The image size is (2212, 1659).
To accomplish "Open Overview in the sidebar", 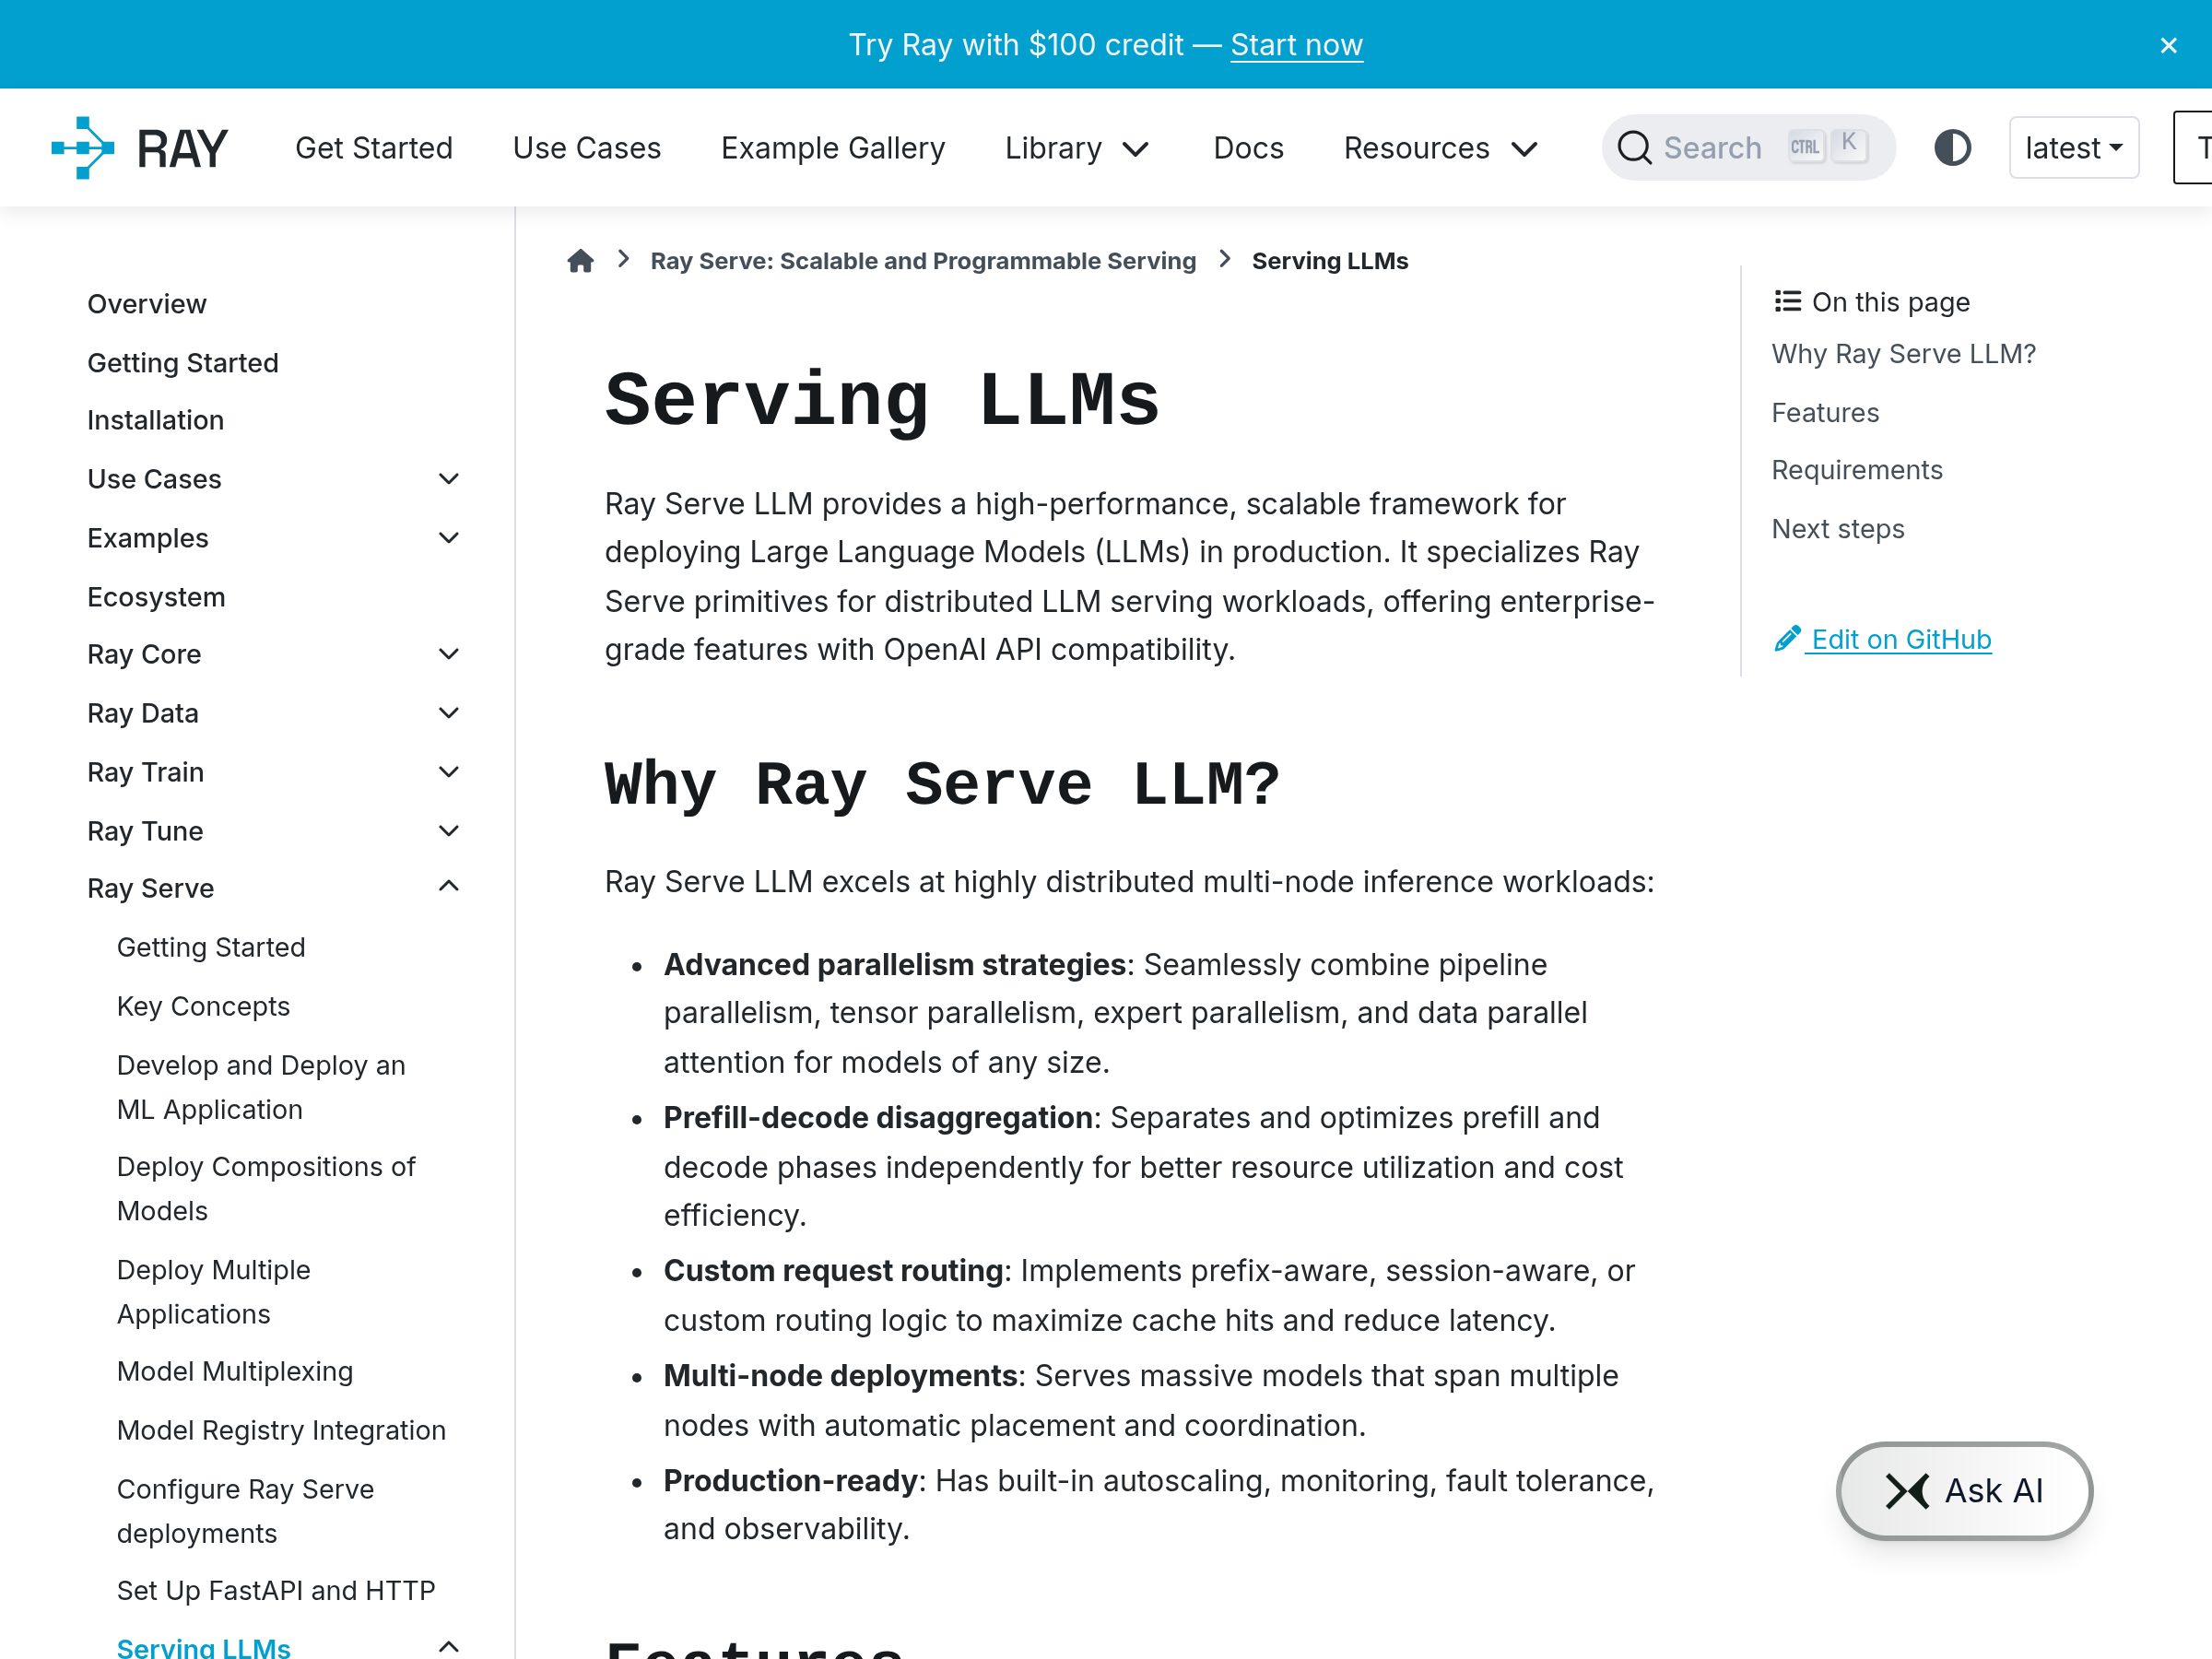I will [x=147, y=304].
